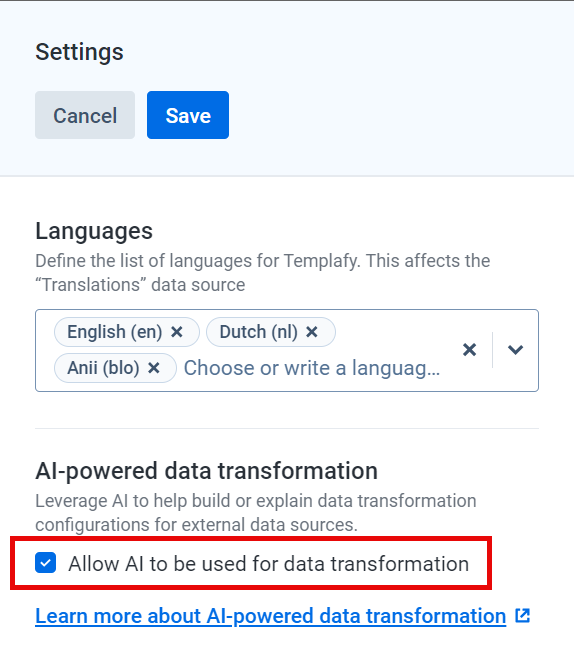Screen dimensions: 574x656
Task: Focus the 'Choose or write a language' field
Action: click(x=312, y=368)
